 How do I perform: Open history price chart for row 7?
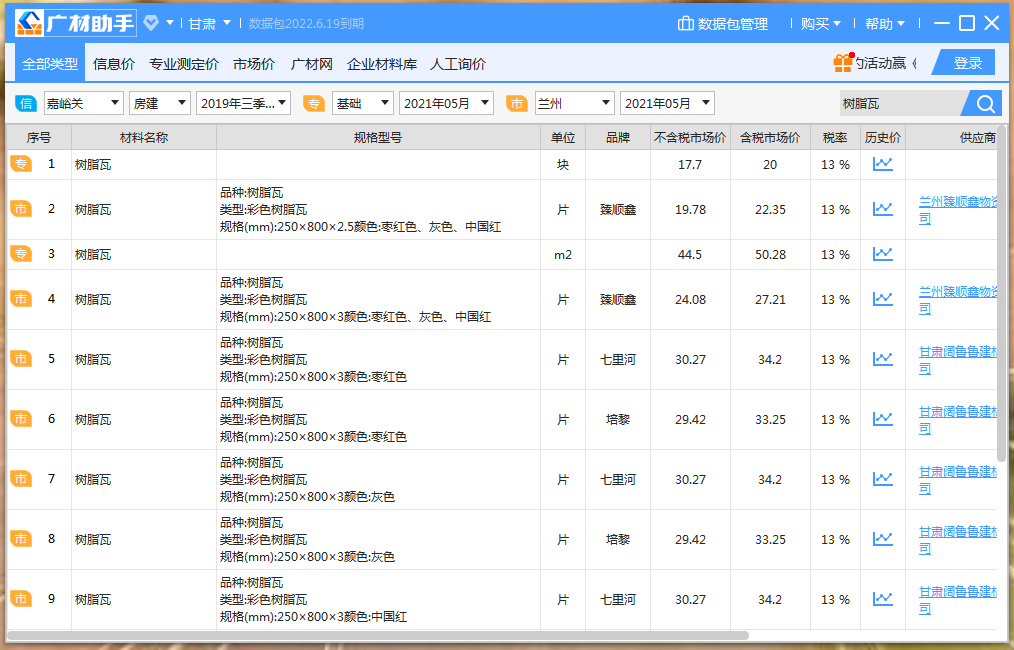(x=883, y=479)
